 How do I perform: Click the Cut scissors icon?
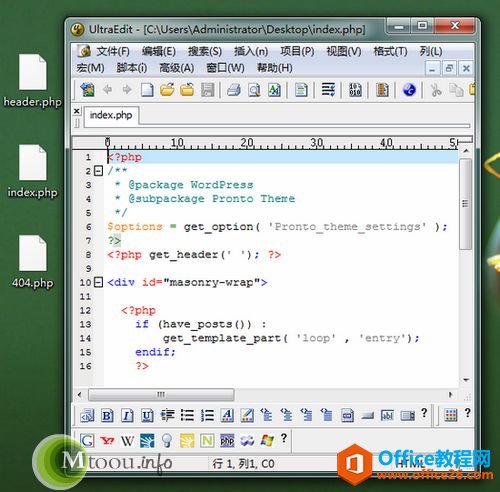(x=435, y=90)
